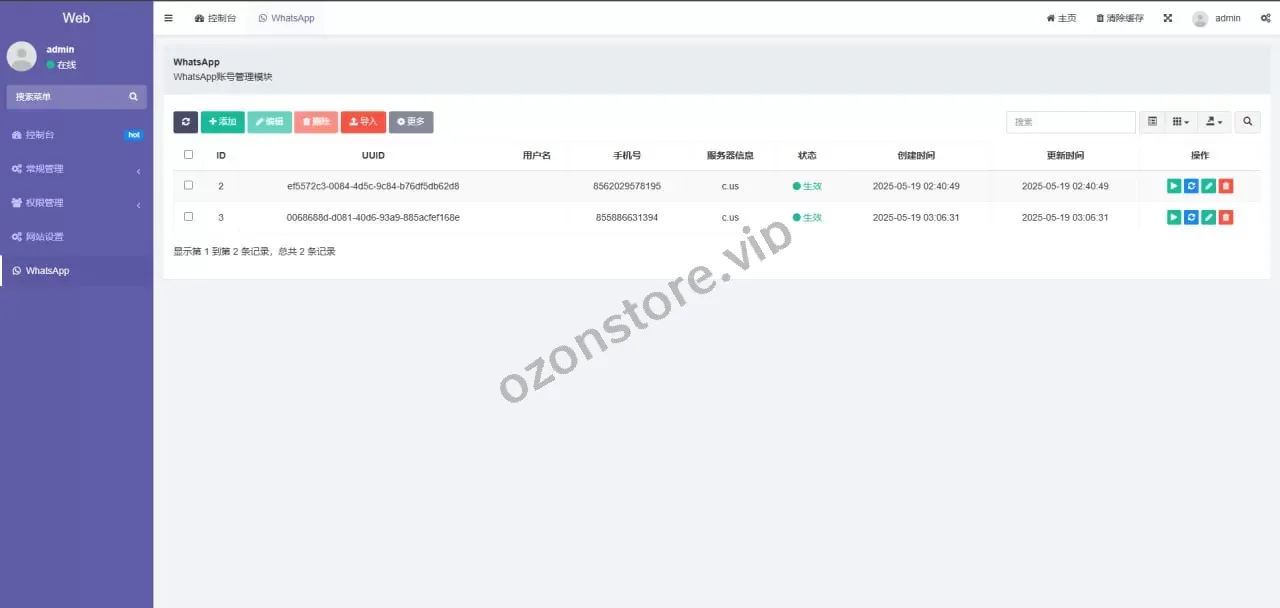The image size is (1280, 608).
Task: Open 网站设置 in the sidebar
Action: [44, 237]
